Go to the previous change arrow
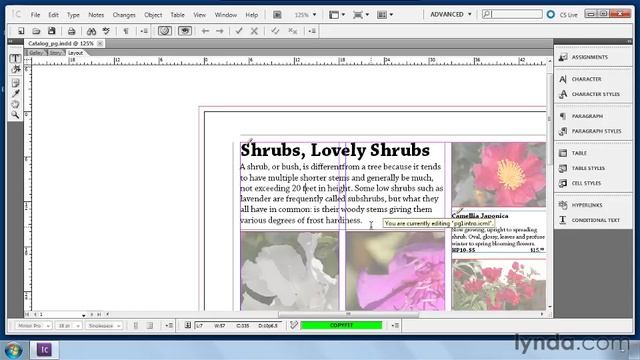 point(205,31)
